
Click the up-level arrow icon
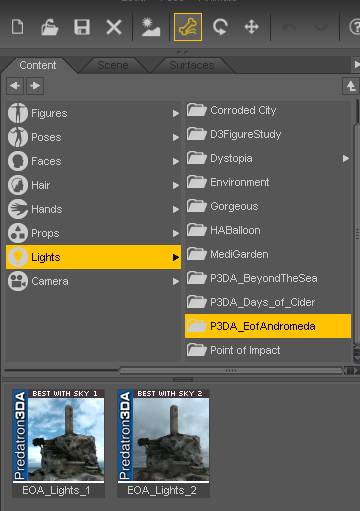tap(351, 86)
